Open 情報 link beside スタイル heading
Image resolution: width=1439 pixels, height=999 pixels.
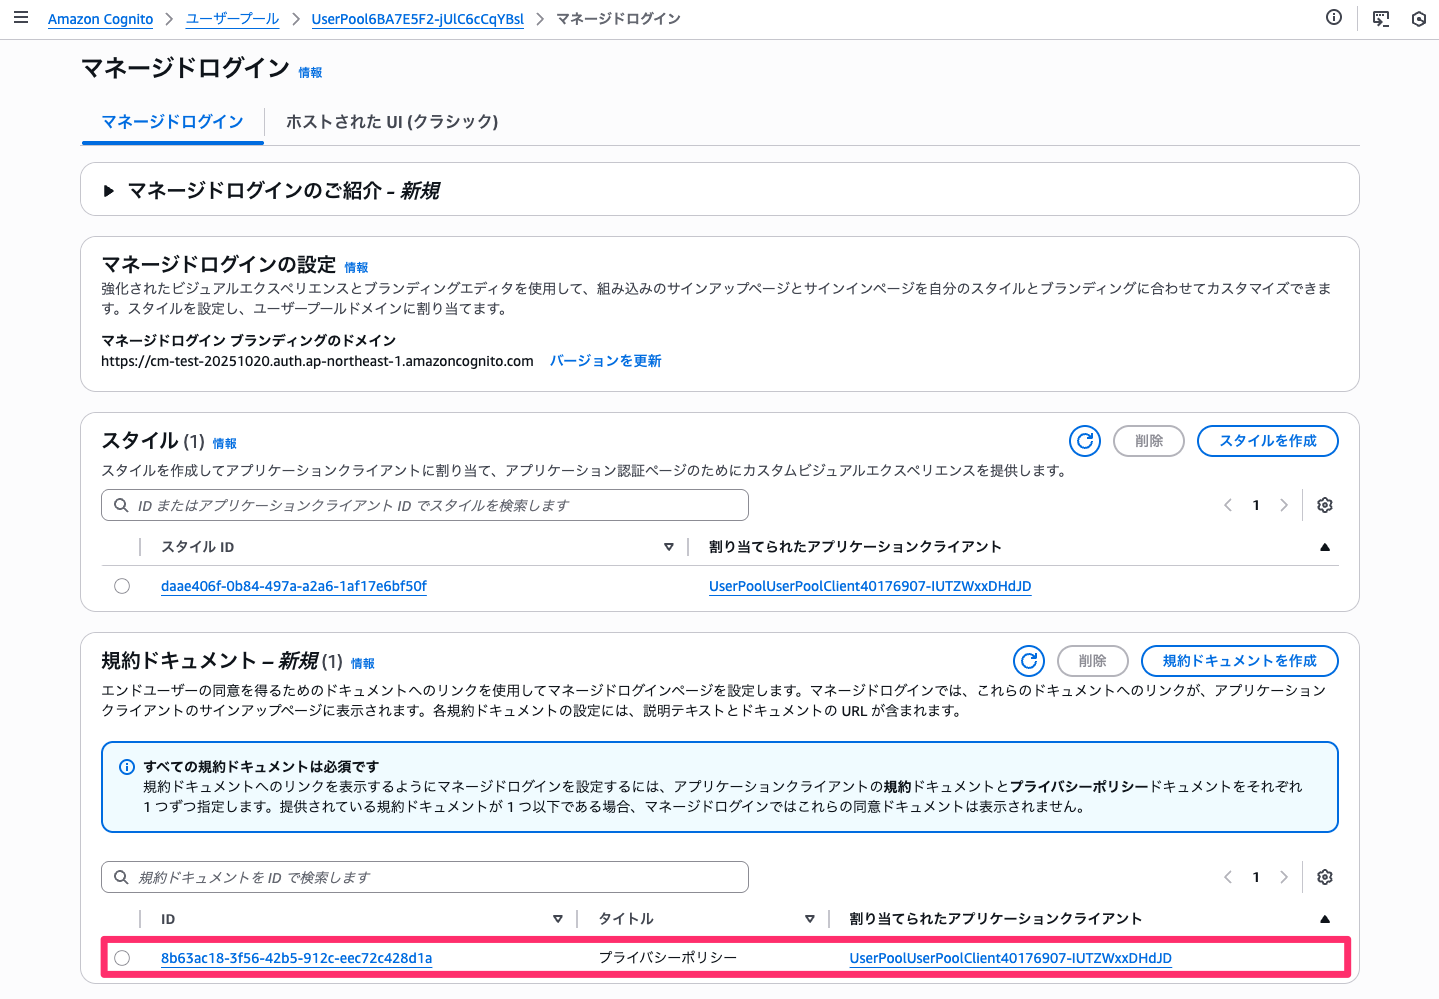click(x=225, y=444)
